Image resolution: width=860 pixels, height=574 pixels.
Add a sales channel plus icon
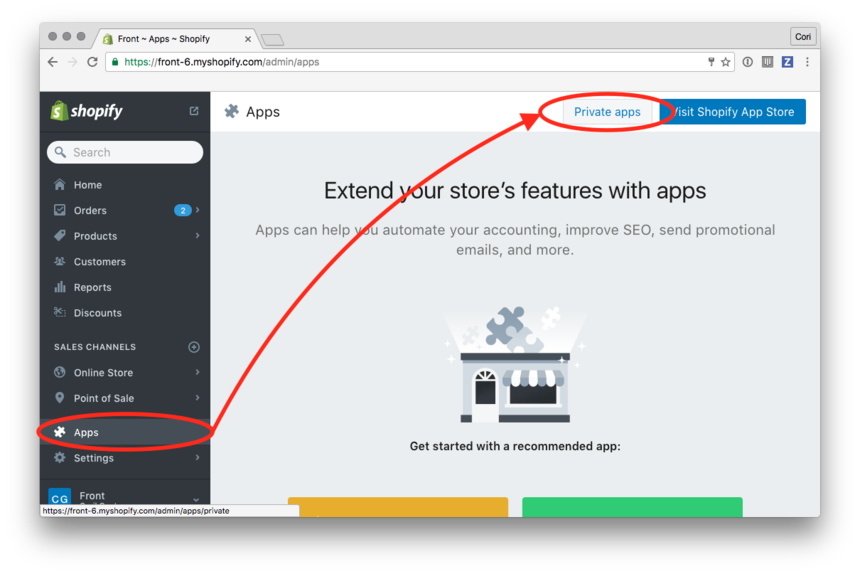click(x=194, y=346)
